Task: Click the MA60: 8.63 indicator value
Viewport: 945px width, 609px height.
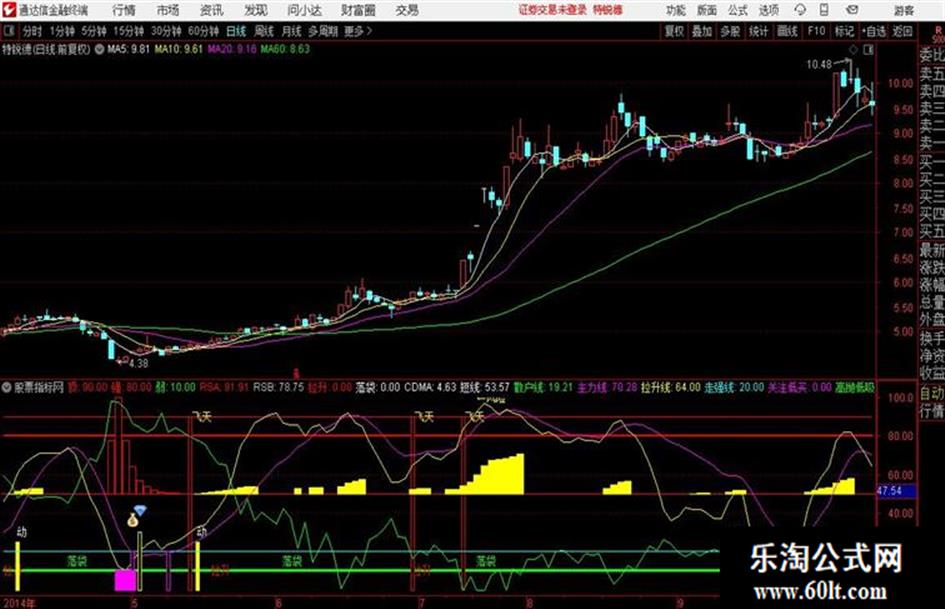Action: [285, 49]
